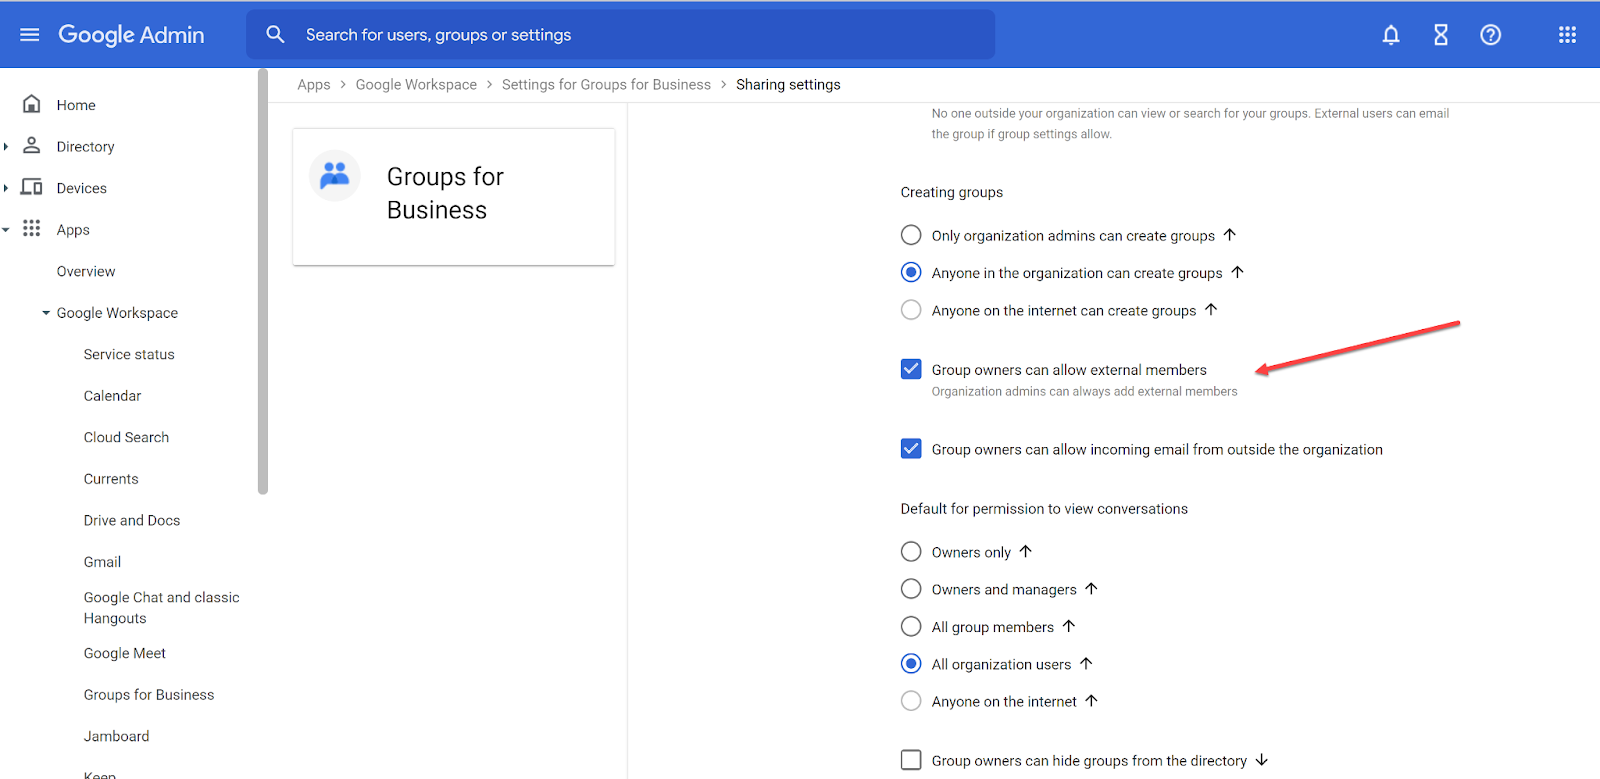Image resolution: width=1600 pixels, height=779 pixels.
Task: Go to Apps breadcrumb link
Action: (313, 85)
